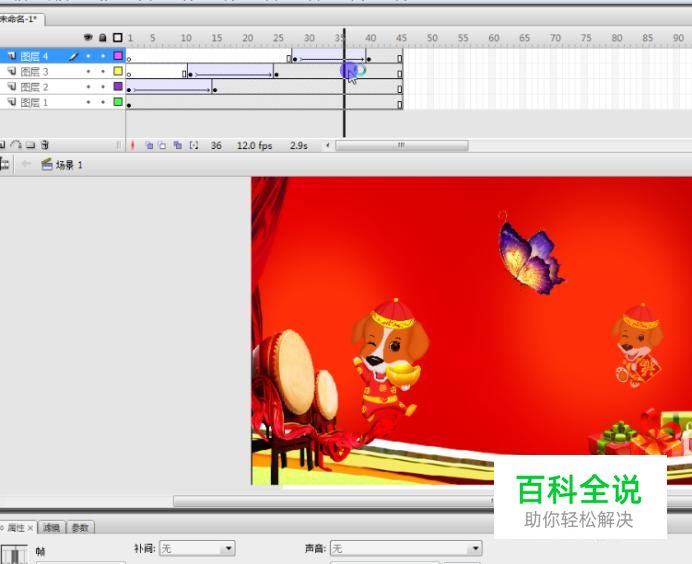Toggle visibility dot for 图层 1
692x564 pixels.
point(88,102)
